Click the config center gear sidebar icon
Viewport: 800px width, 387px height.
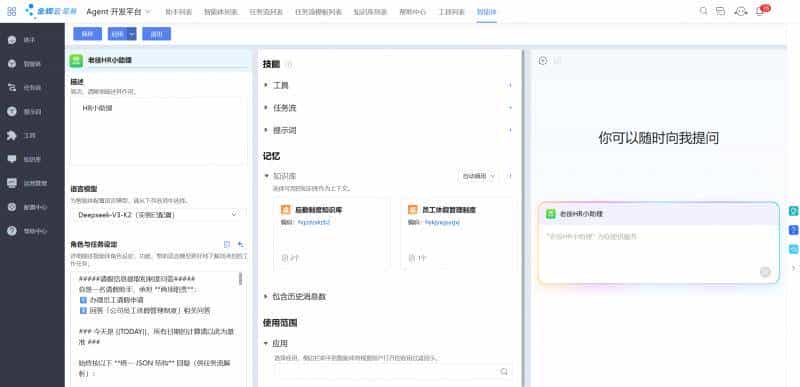coord(12,207)
